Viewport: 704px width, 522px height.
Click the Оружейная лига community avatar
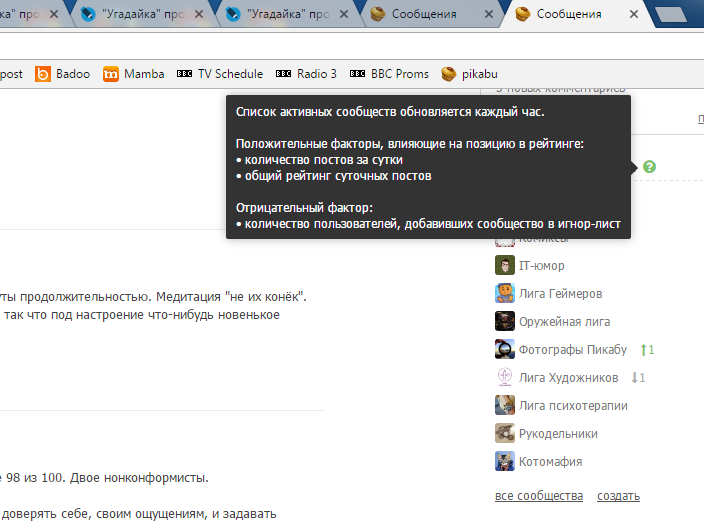(x=505, y=322)
